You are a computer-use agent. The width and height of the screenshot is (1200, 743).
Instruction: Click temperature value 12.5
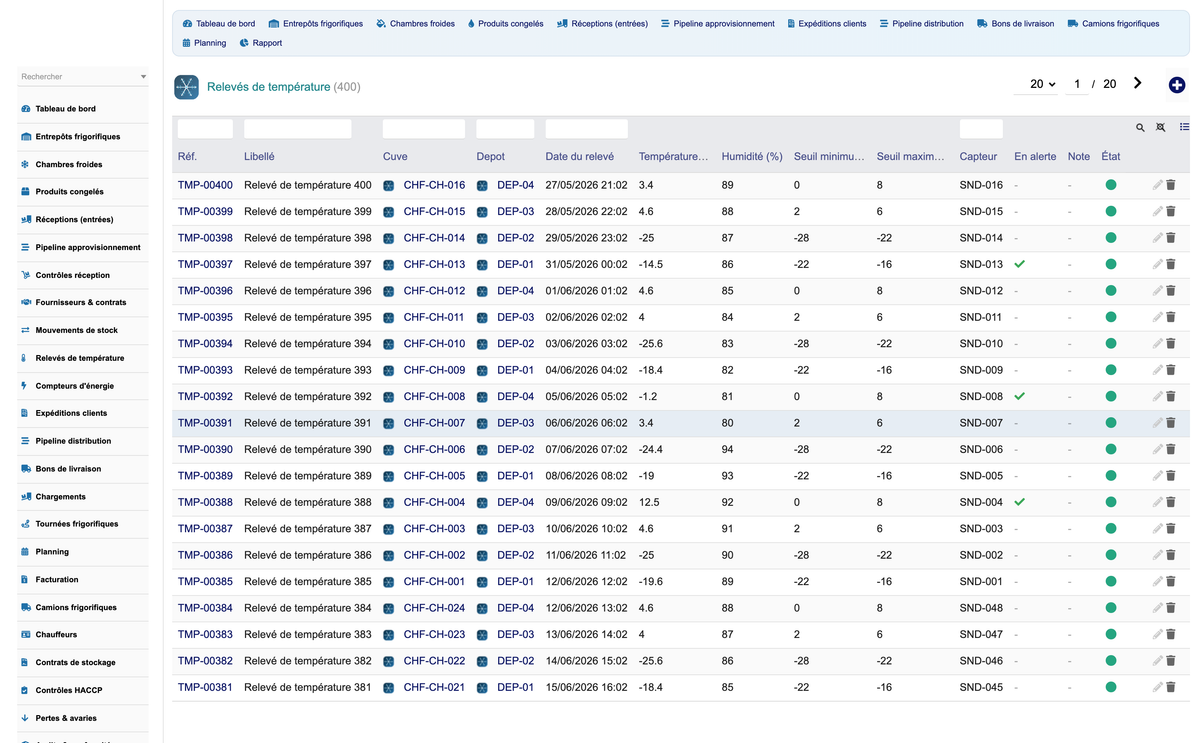[649, 502]
